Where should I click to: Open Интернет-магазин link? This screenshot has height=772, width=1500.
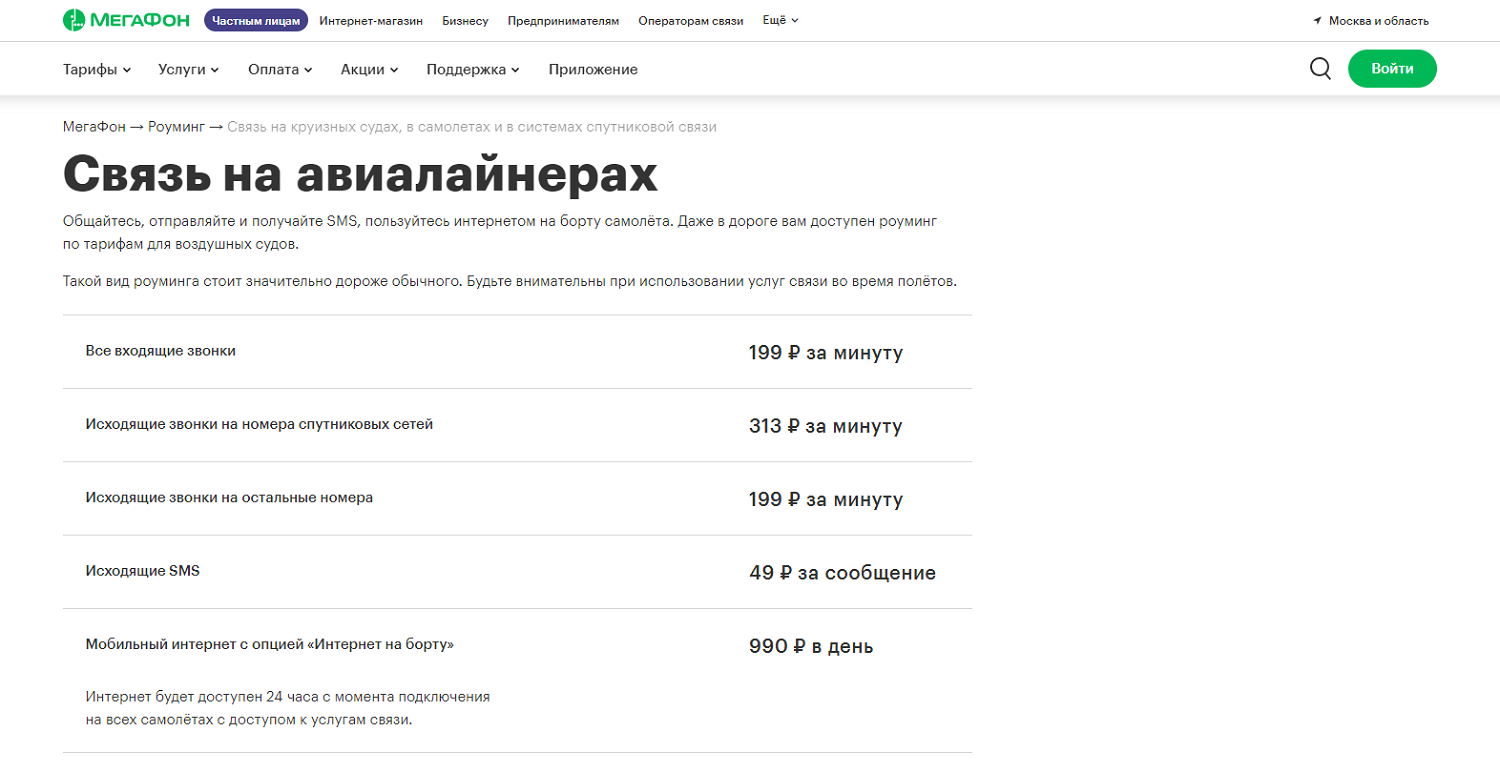click(371, 20)
